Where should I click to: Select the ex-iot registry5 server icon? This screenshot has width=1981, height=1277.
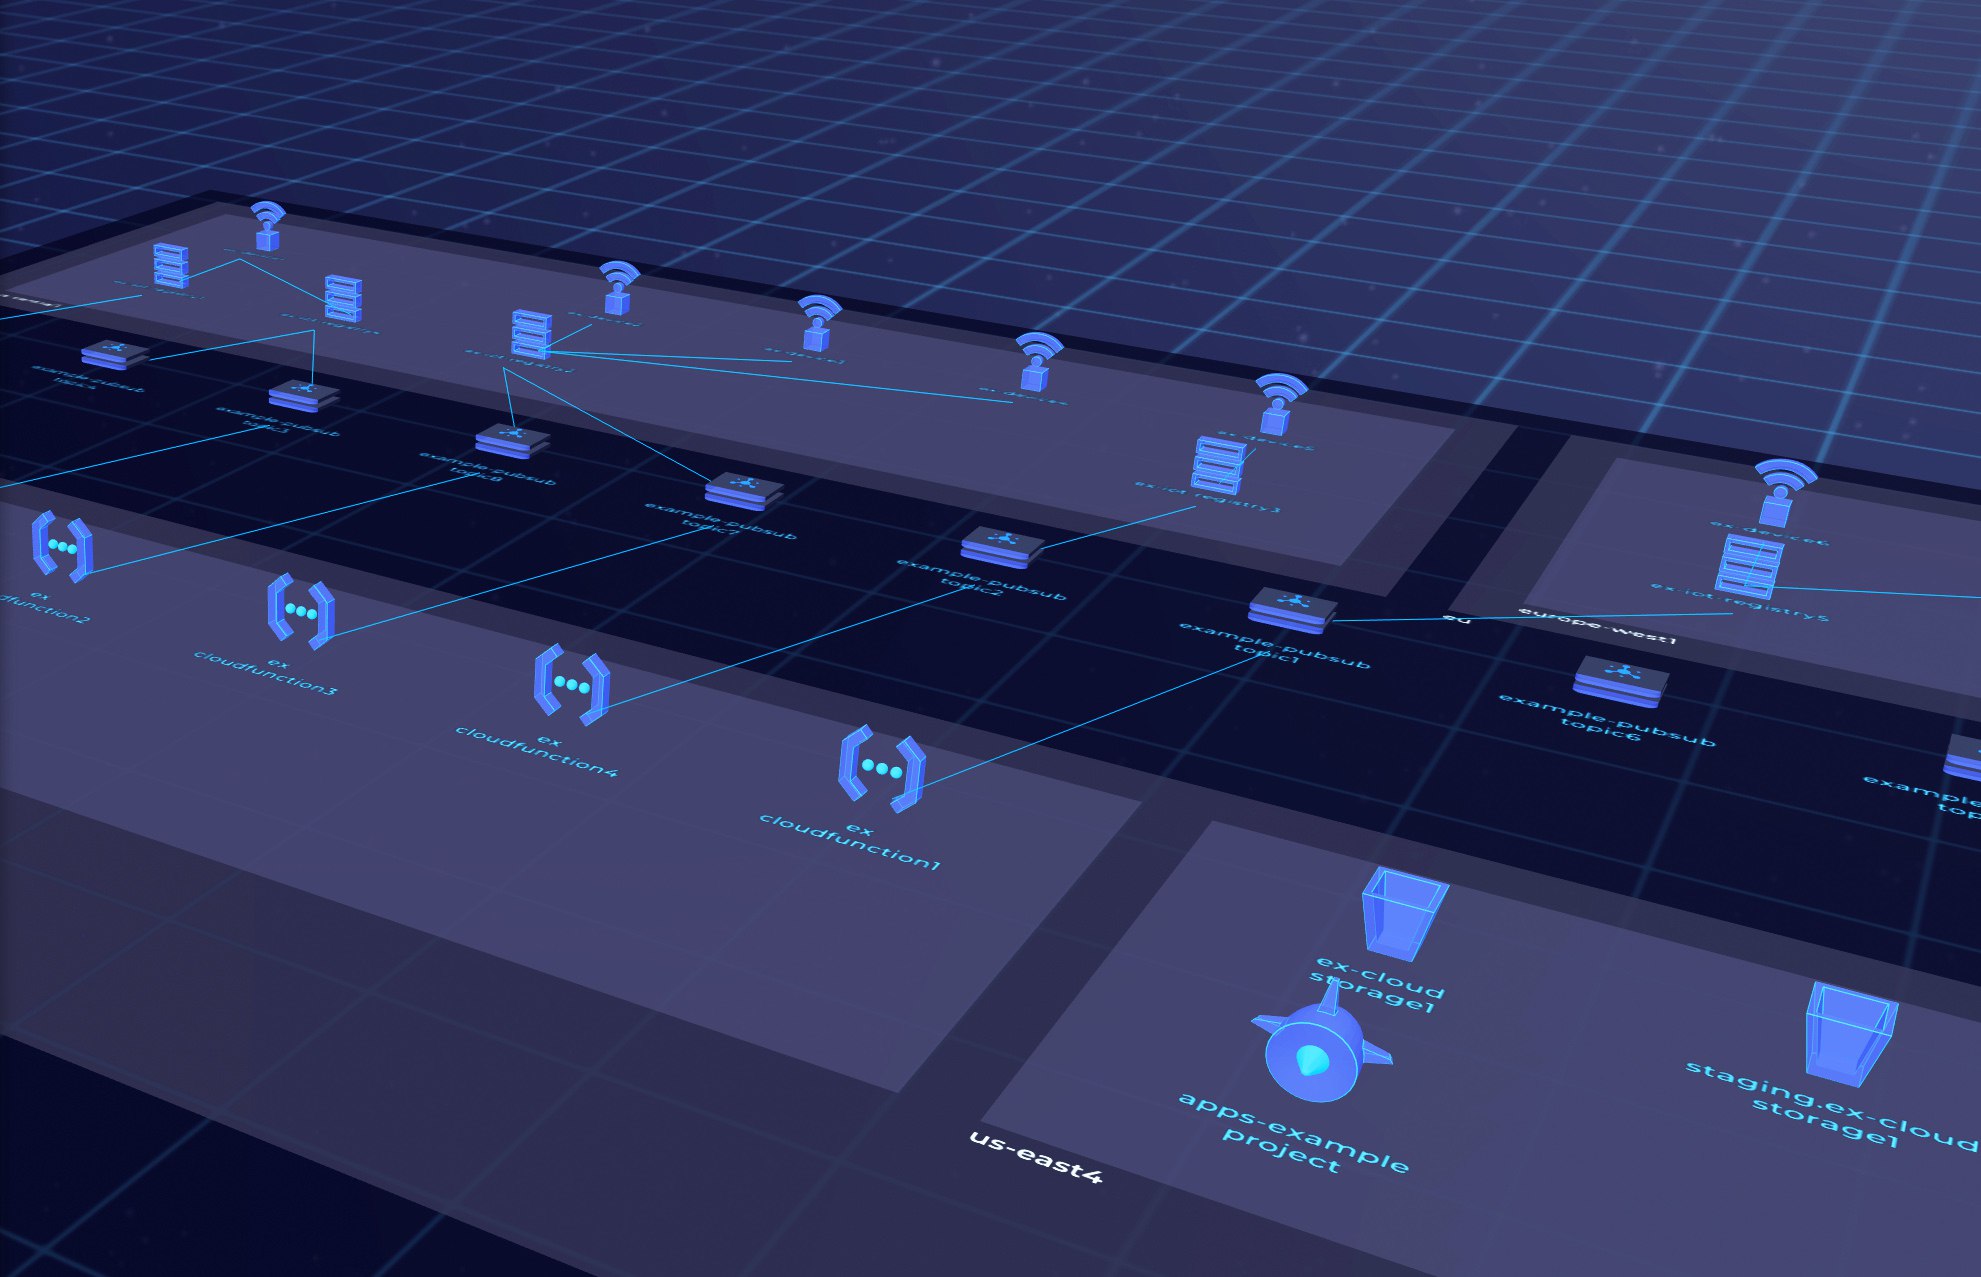pyautogui.click(x=1749, y=566)
